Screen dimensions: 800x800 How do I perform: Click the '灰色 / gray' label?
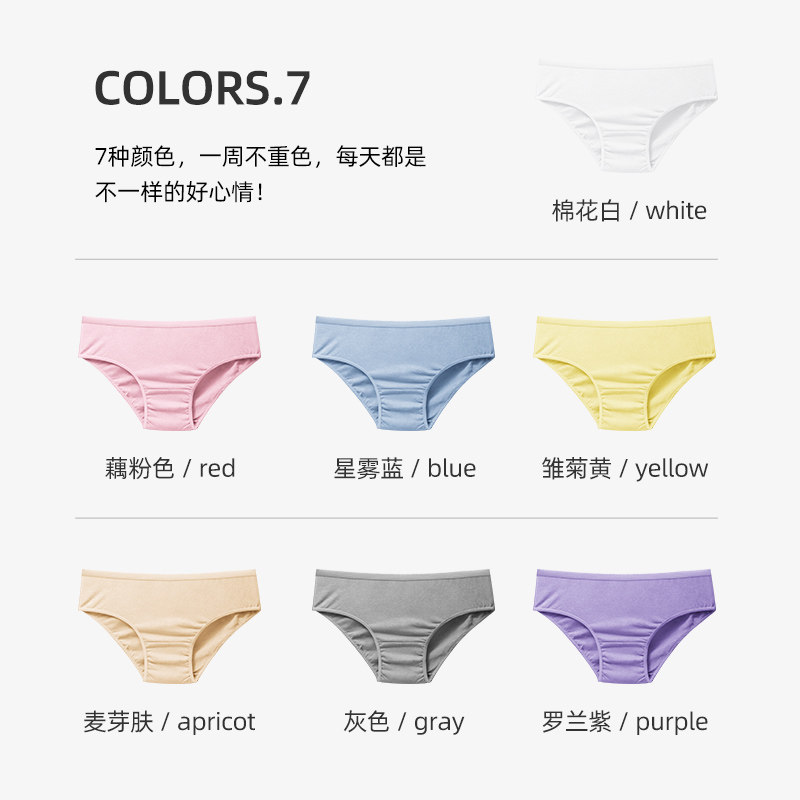404,721
